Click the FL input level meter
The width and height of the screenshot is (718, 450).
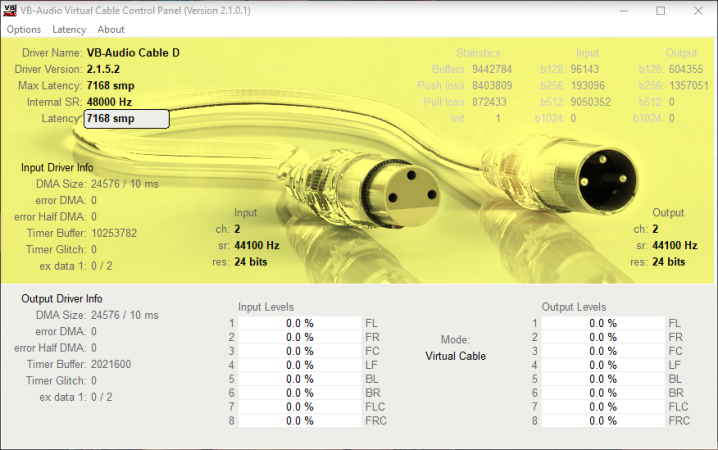(x=300, y=323)
